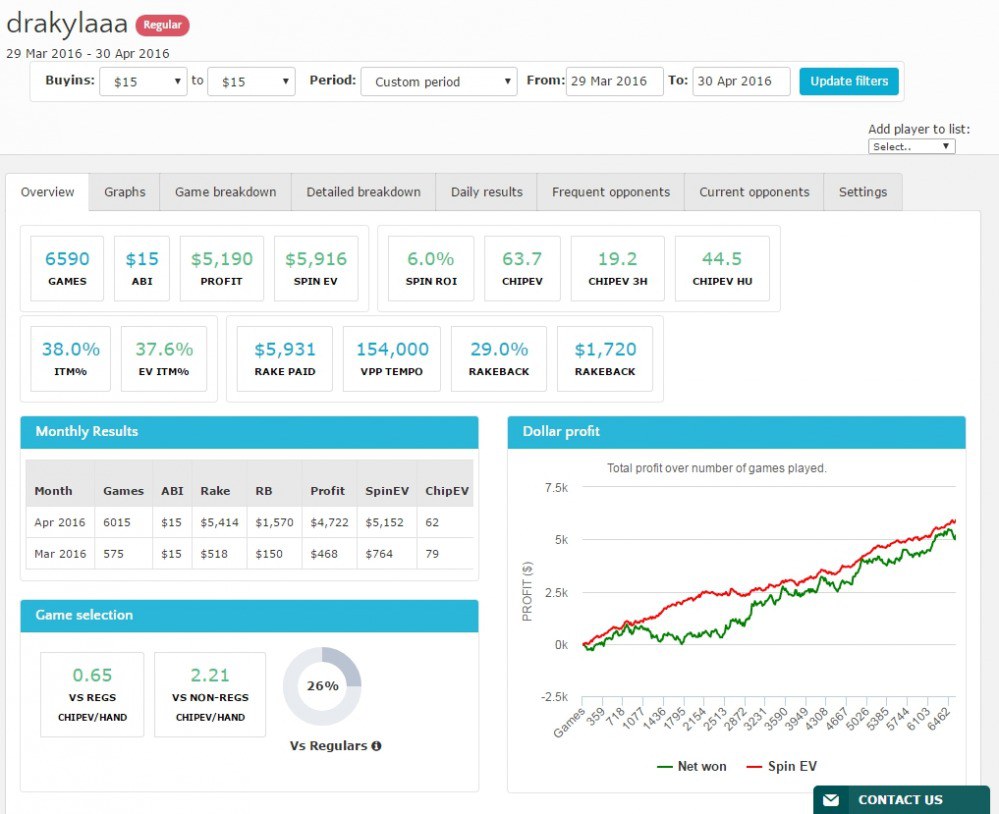Screen dimensions: 999x814
Task: Click the Contact Us button
Action: click(900, 800)
